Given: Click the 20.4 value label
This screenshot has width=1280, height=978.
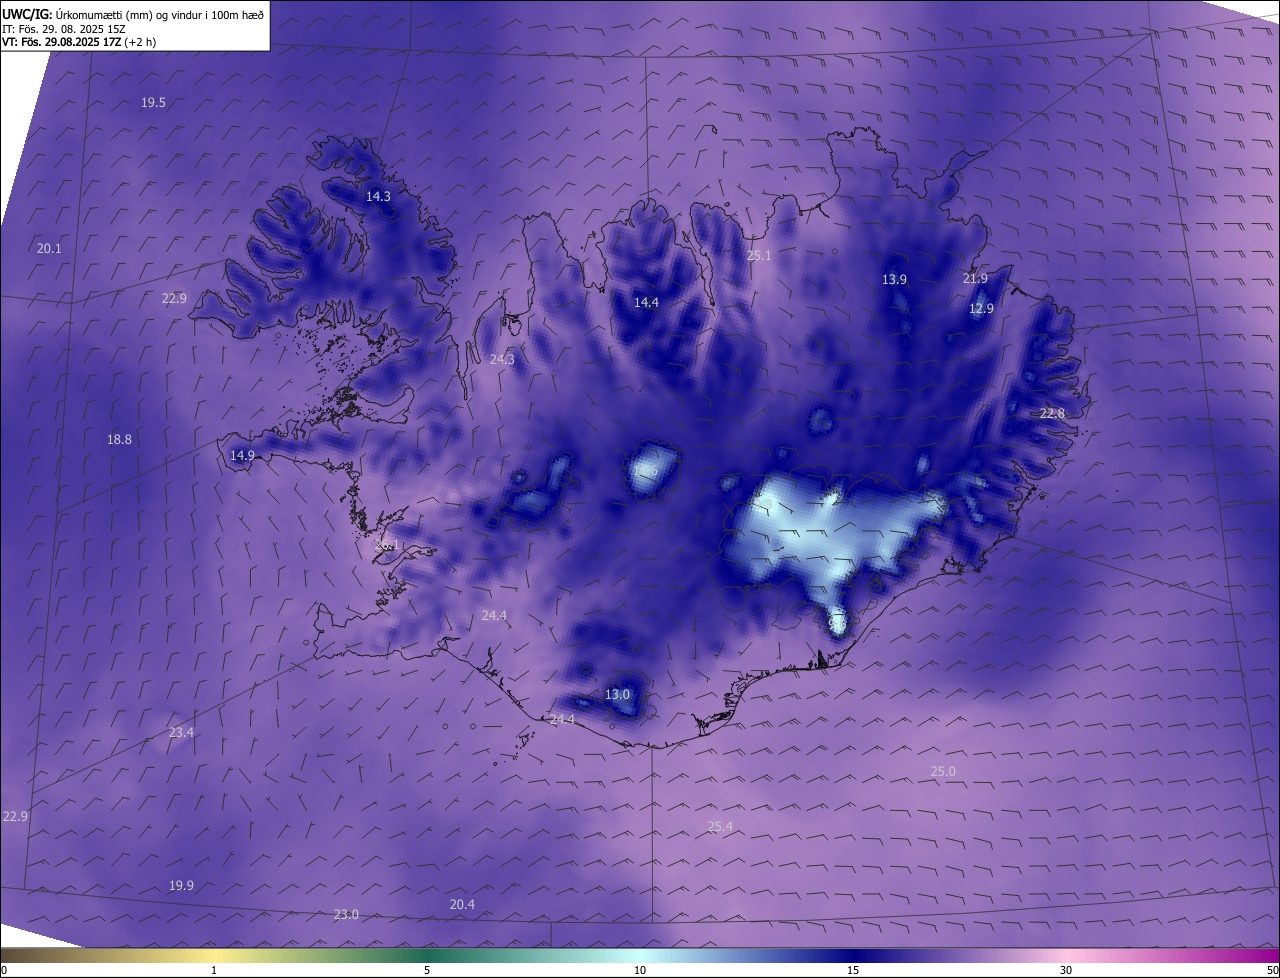Looking at the screenshot, I should (x=462, y=905).
